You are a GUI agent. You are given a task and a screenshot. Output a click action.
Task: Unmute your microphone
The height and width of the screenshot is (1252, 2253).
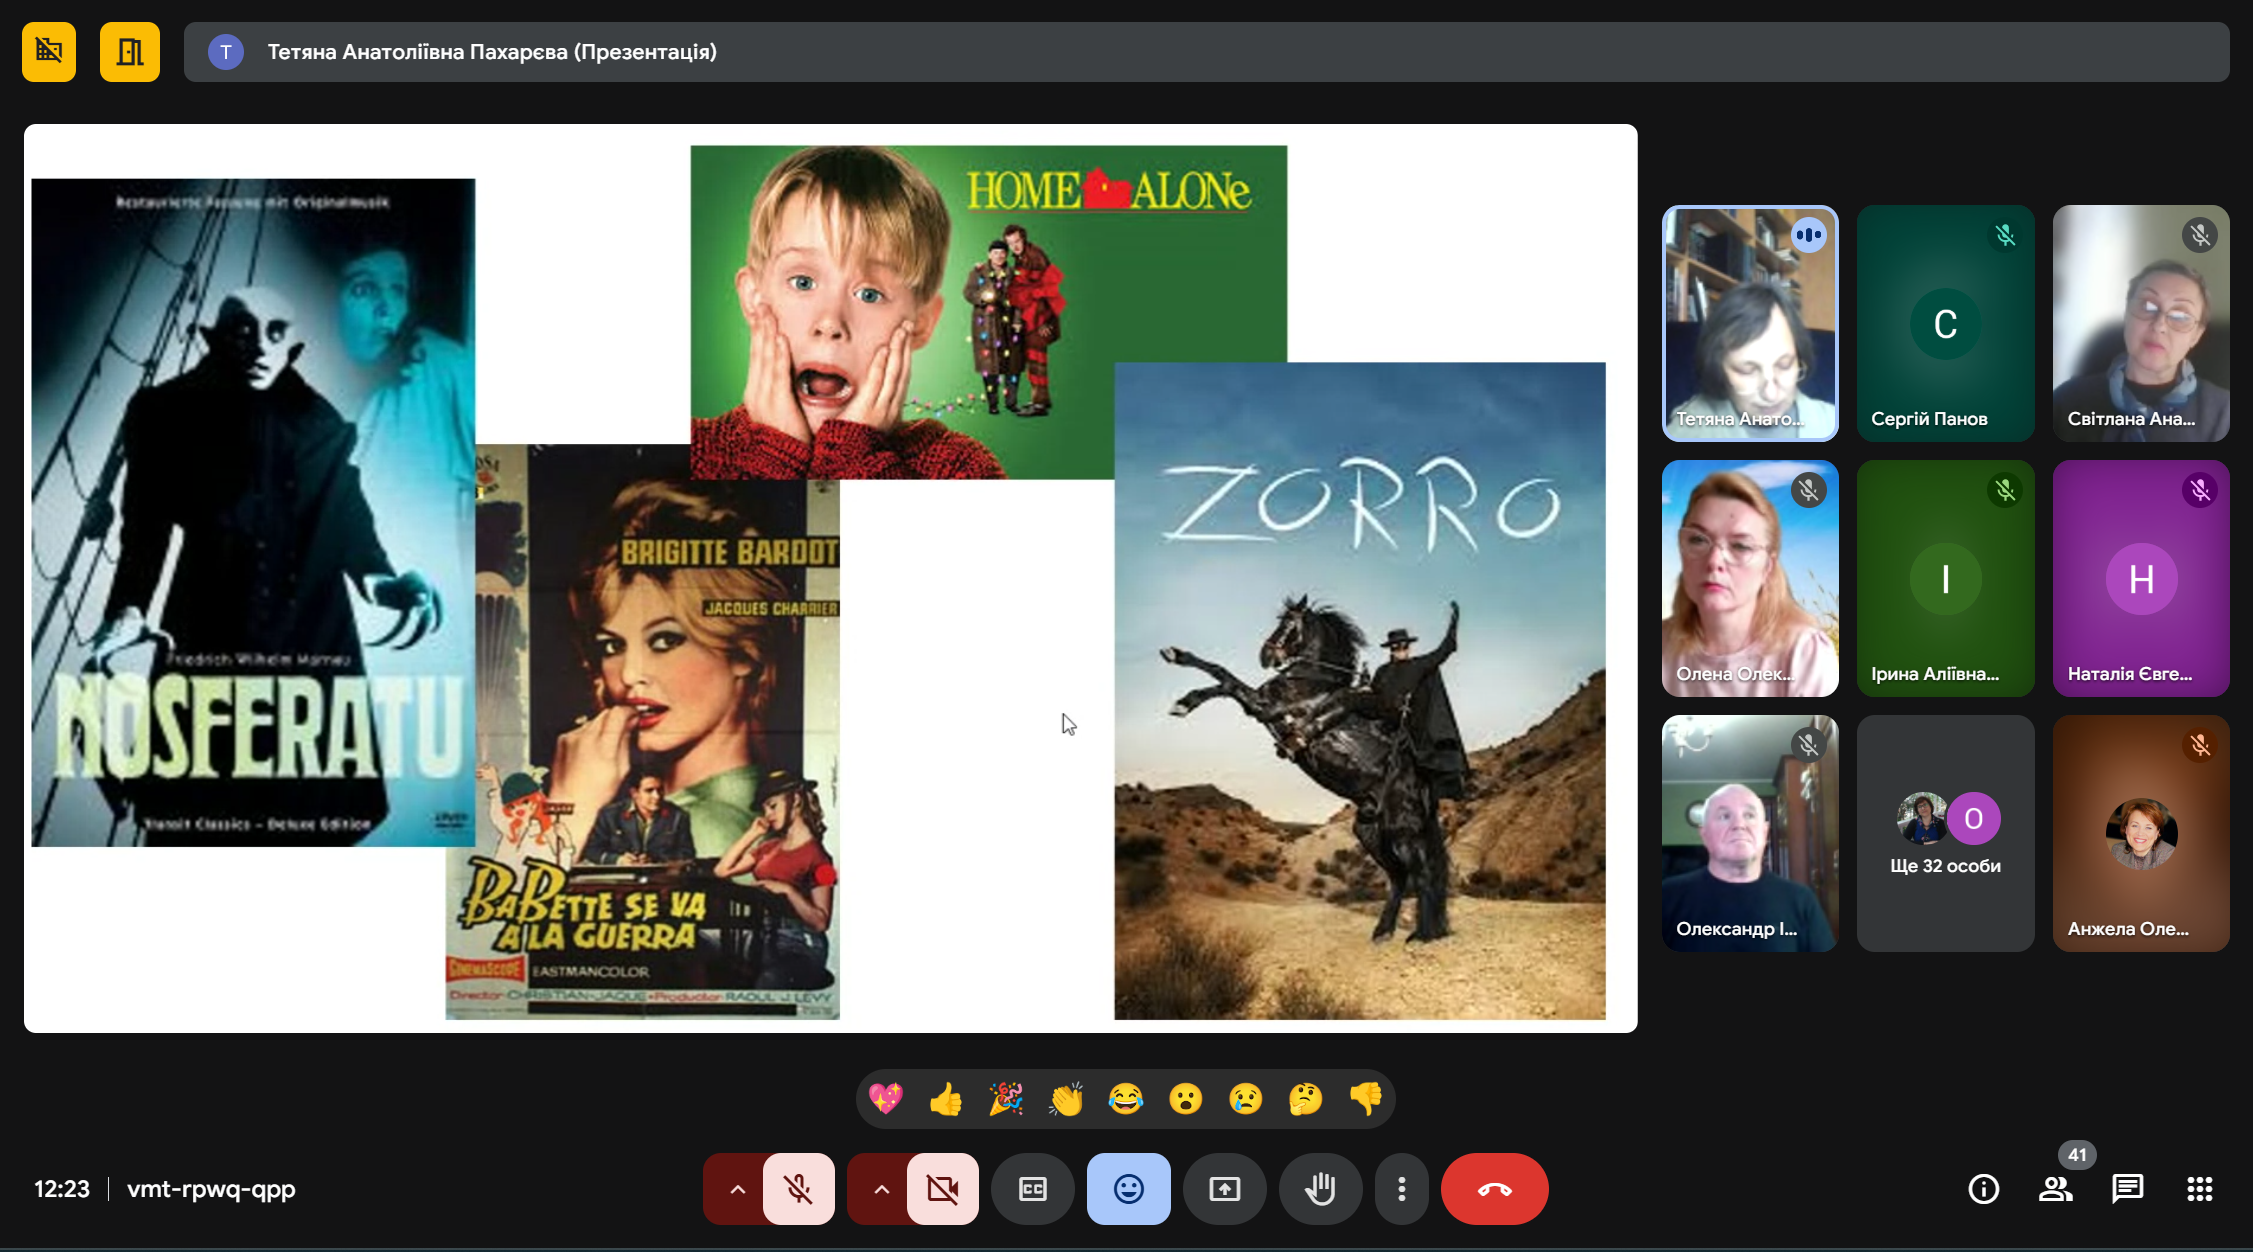pos(798,1189)
